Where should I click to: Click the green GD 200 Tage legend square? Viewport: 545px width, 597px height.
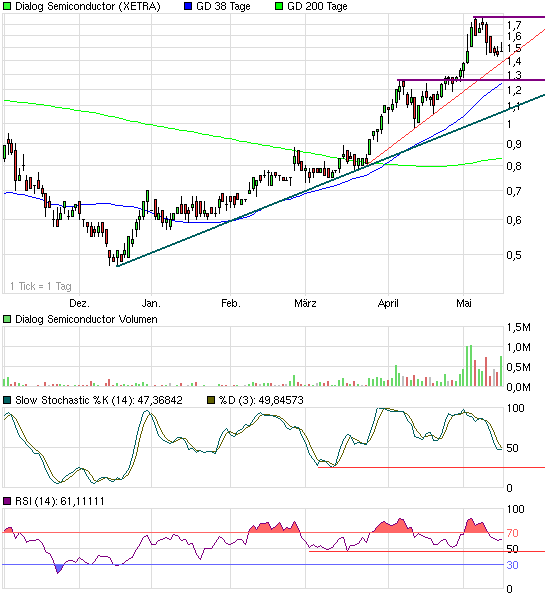pos(279,6)
